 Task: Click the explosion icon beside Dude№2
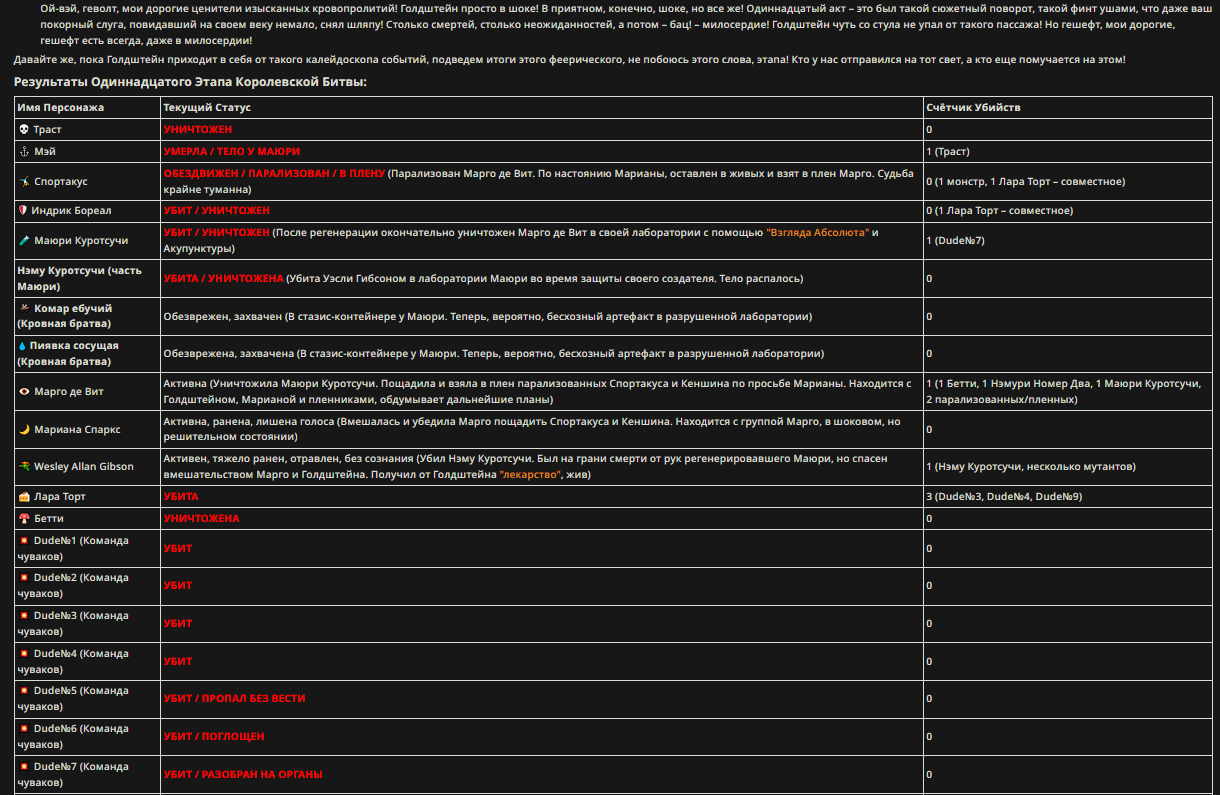[x=24, y=578]
